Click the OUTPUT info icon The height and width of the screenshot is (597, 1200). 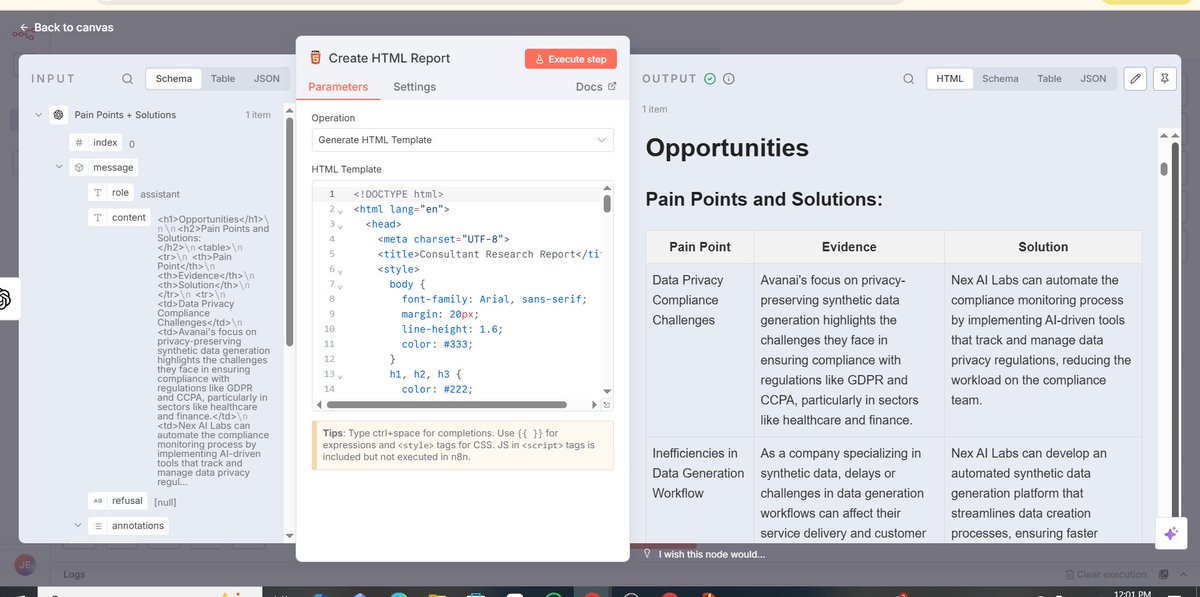729,79
